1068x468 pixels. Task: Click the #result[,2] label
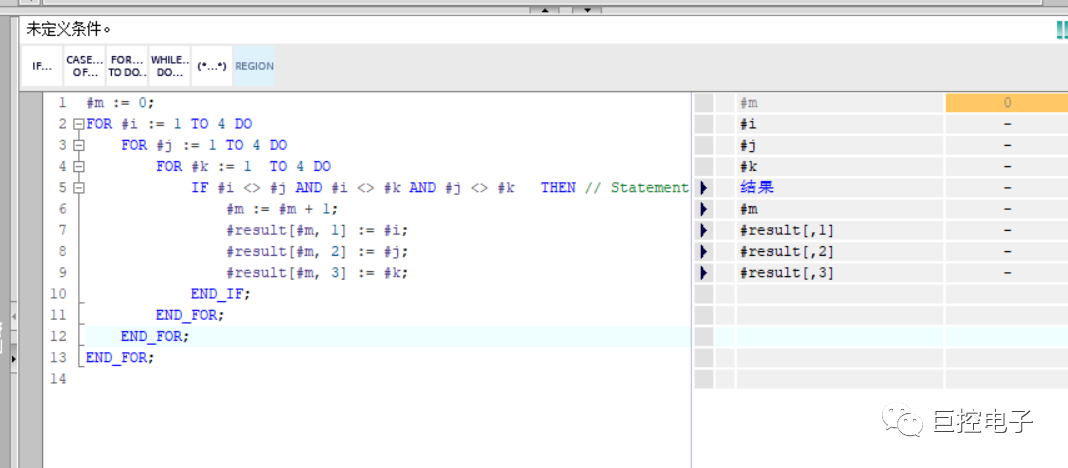coord(787,251)
